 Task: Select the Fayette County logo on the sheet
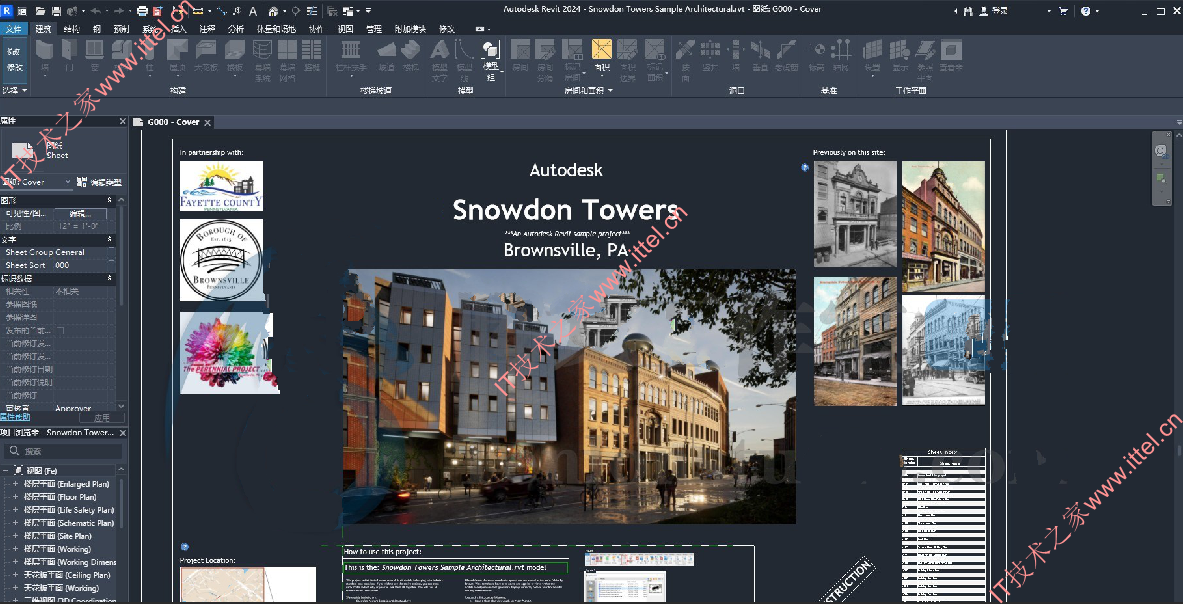221,185
